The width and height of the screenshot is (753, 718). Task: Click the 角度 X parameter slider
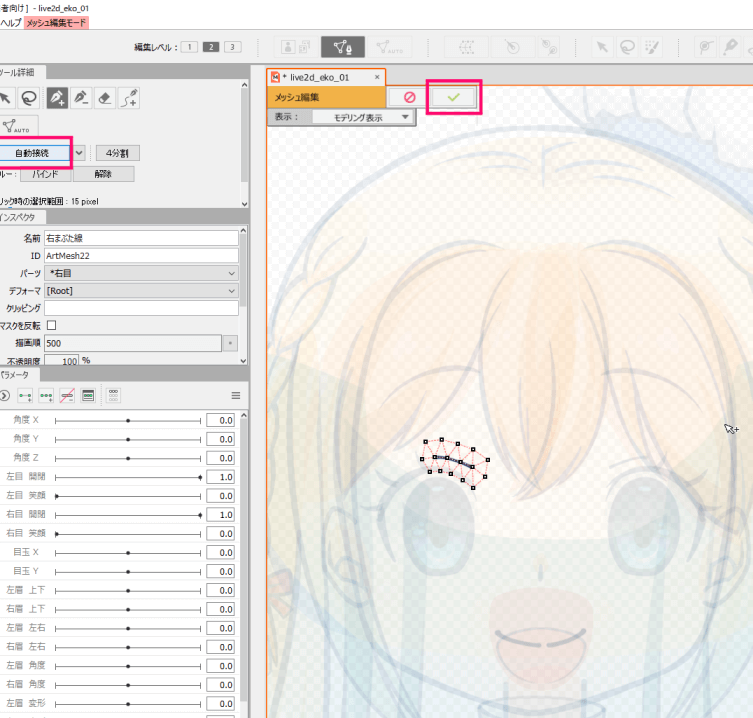point(128,421)
